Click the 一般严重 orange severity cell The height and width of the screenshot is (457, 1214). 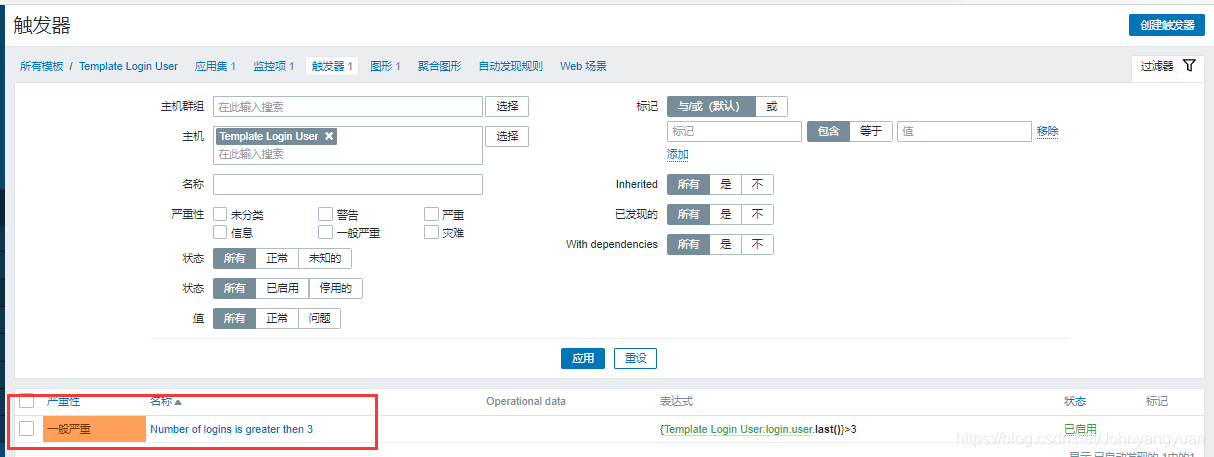94,429
